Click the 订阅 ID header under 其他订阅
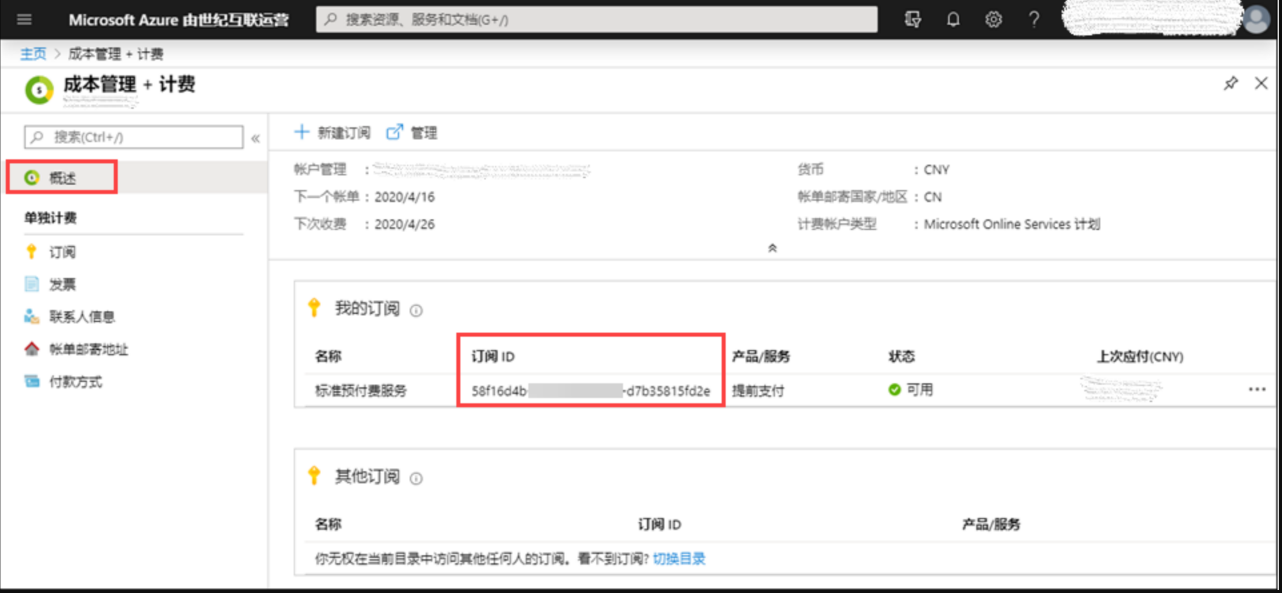Viewport: 1282px width, 593px height. tap(660, 524)
